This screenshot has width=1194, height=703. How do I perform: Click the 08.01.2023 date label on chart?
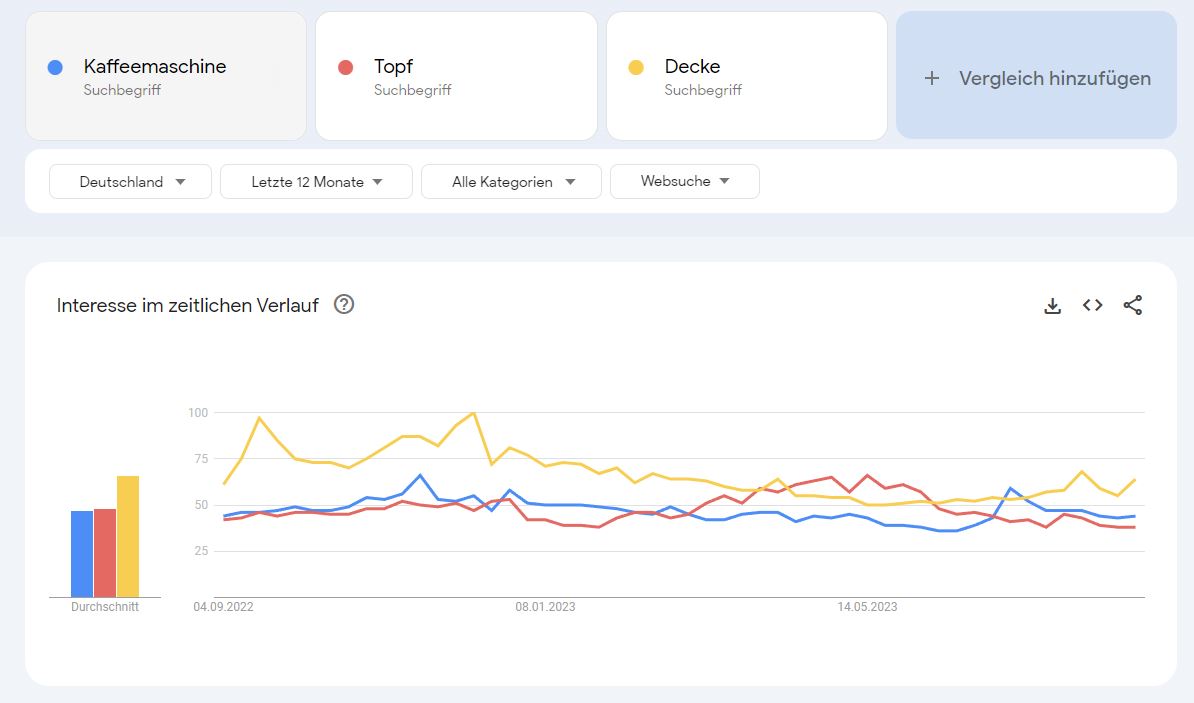[545, 606]
